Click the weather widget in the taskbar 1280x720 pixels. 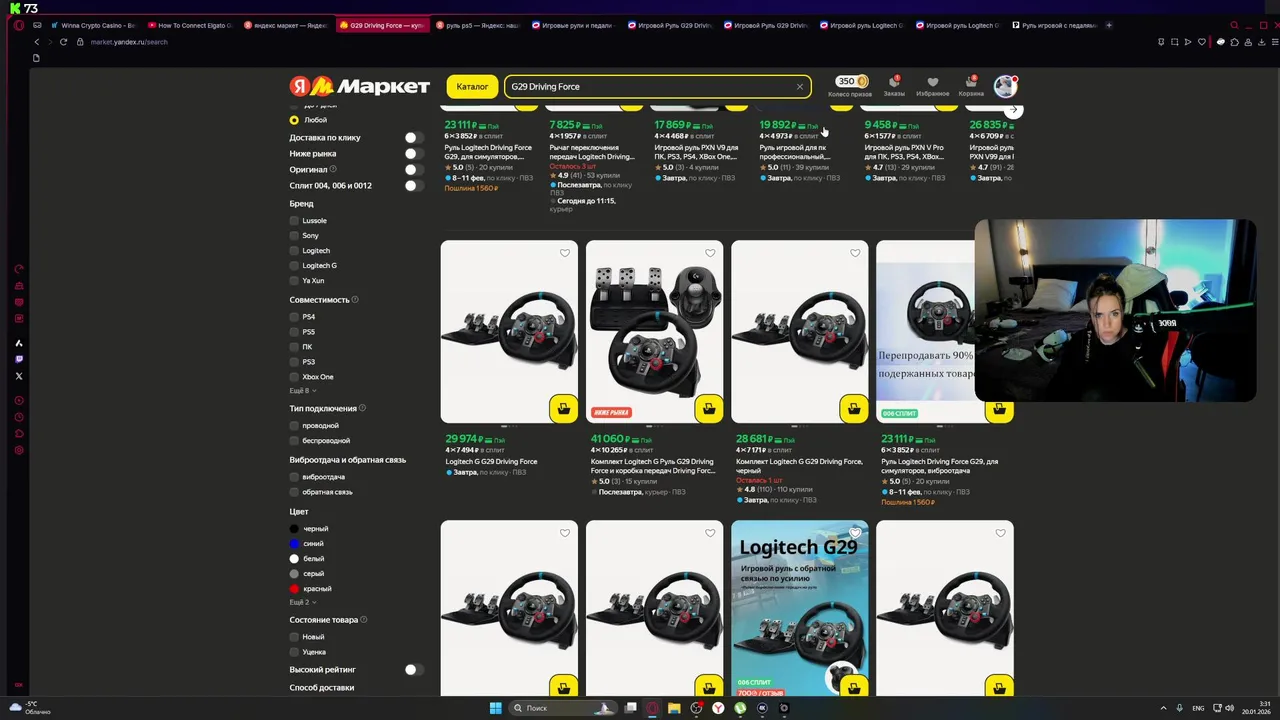(x=30, y=707)
